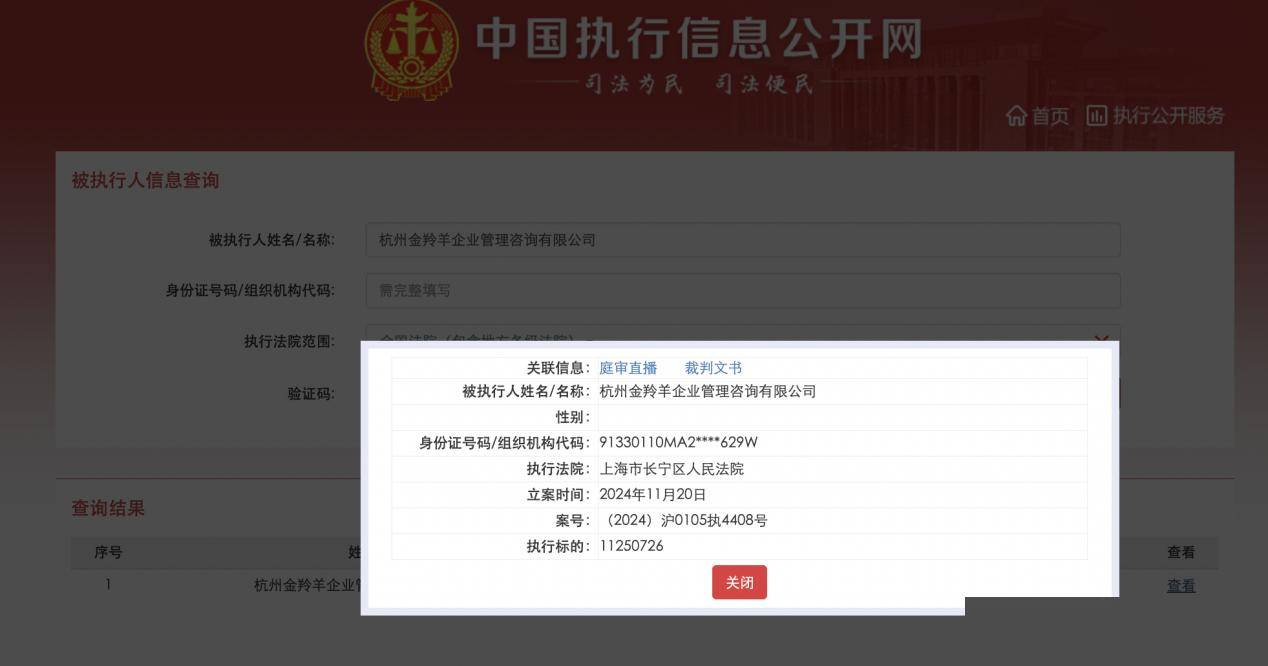Expand the 执行法院范围 dropdown arrow
This screenshot has height=666, width=1268.
click(x=1102, y=338)
